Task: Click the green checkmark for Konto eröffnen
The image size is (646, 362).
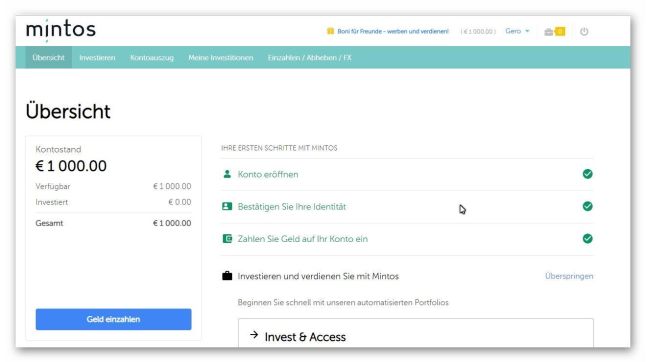Action: pyautogui.click(x=587, y=174)
